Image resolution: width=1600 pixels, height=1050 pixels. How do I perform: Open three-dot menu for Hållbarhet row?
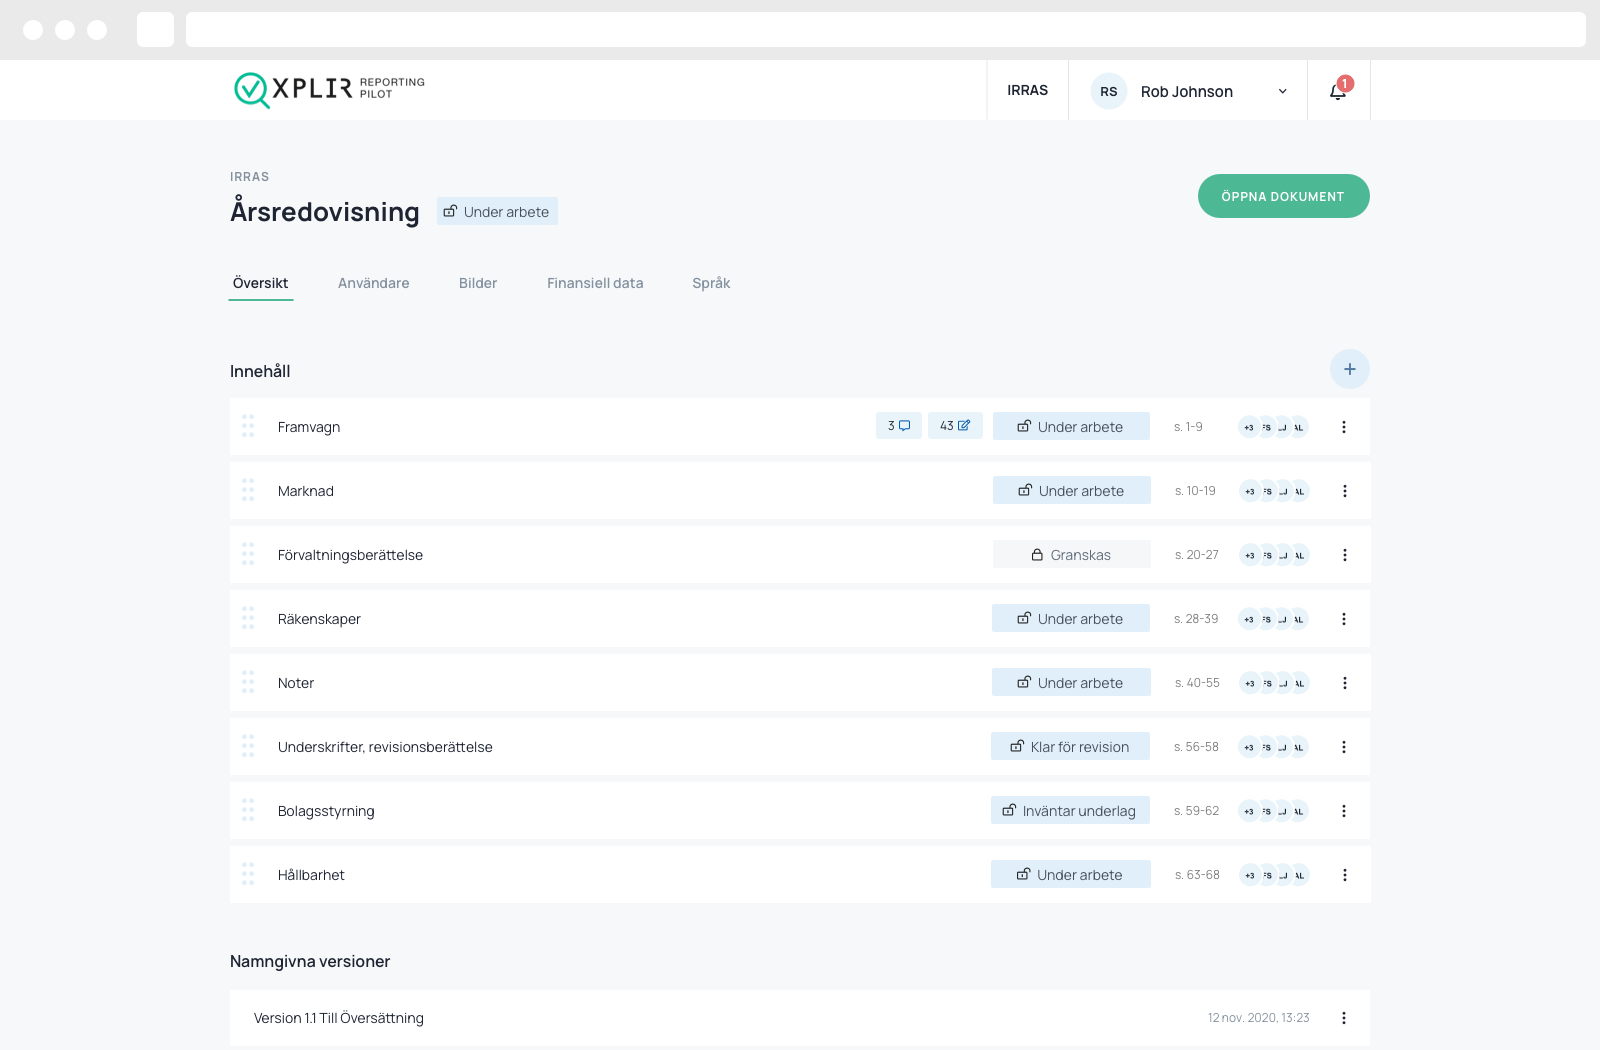pos(1344,875)
